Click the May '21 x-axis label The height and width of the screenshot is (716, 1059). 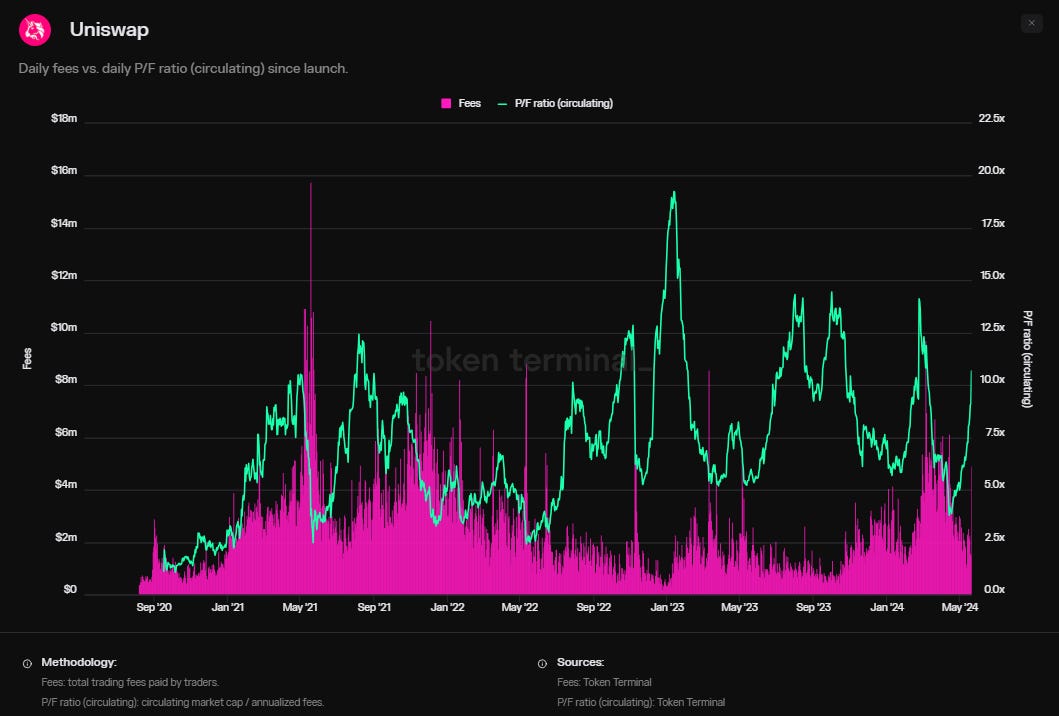click(x=300, y=607)
